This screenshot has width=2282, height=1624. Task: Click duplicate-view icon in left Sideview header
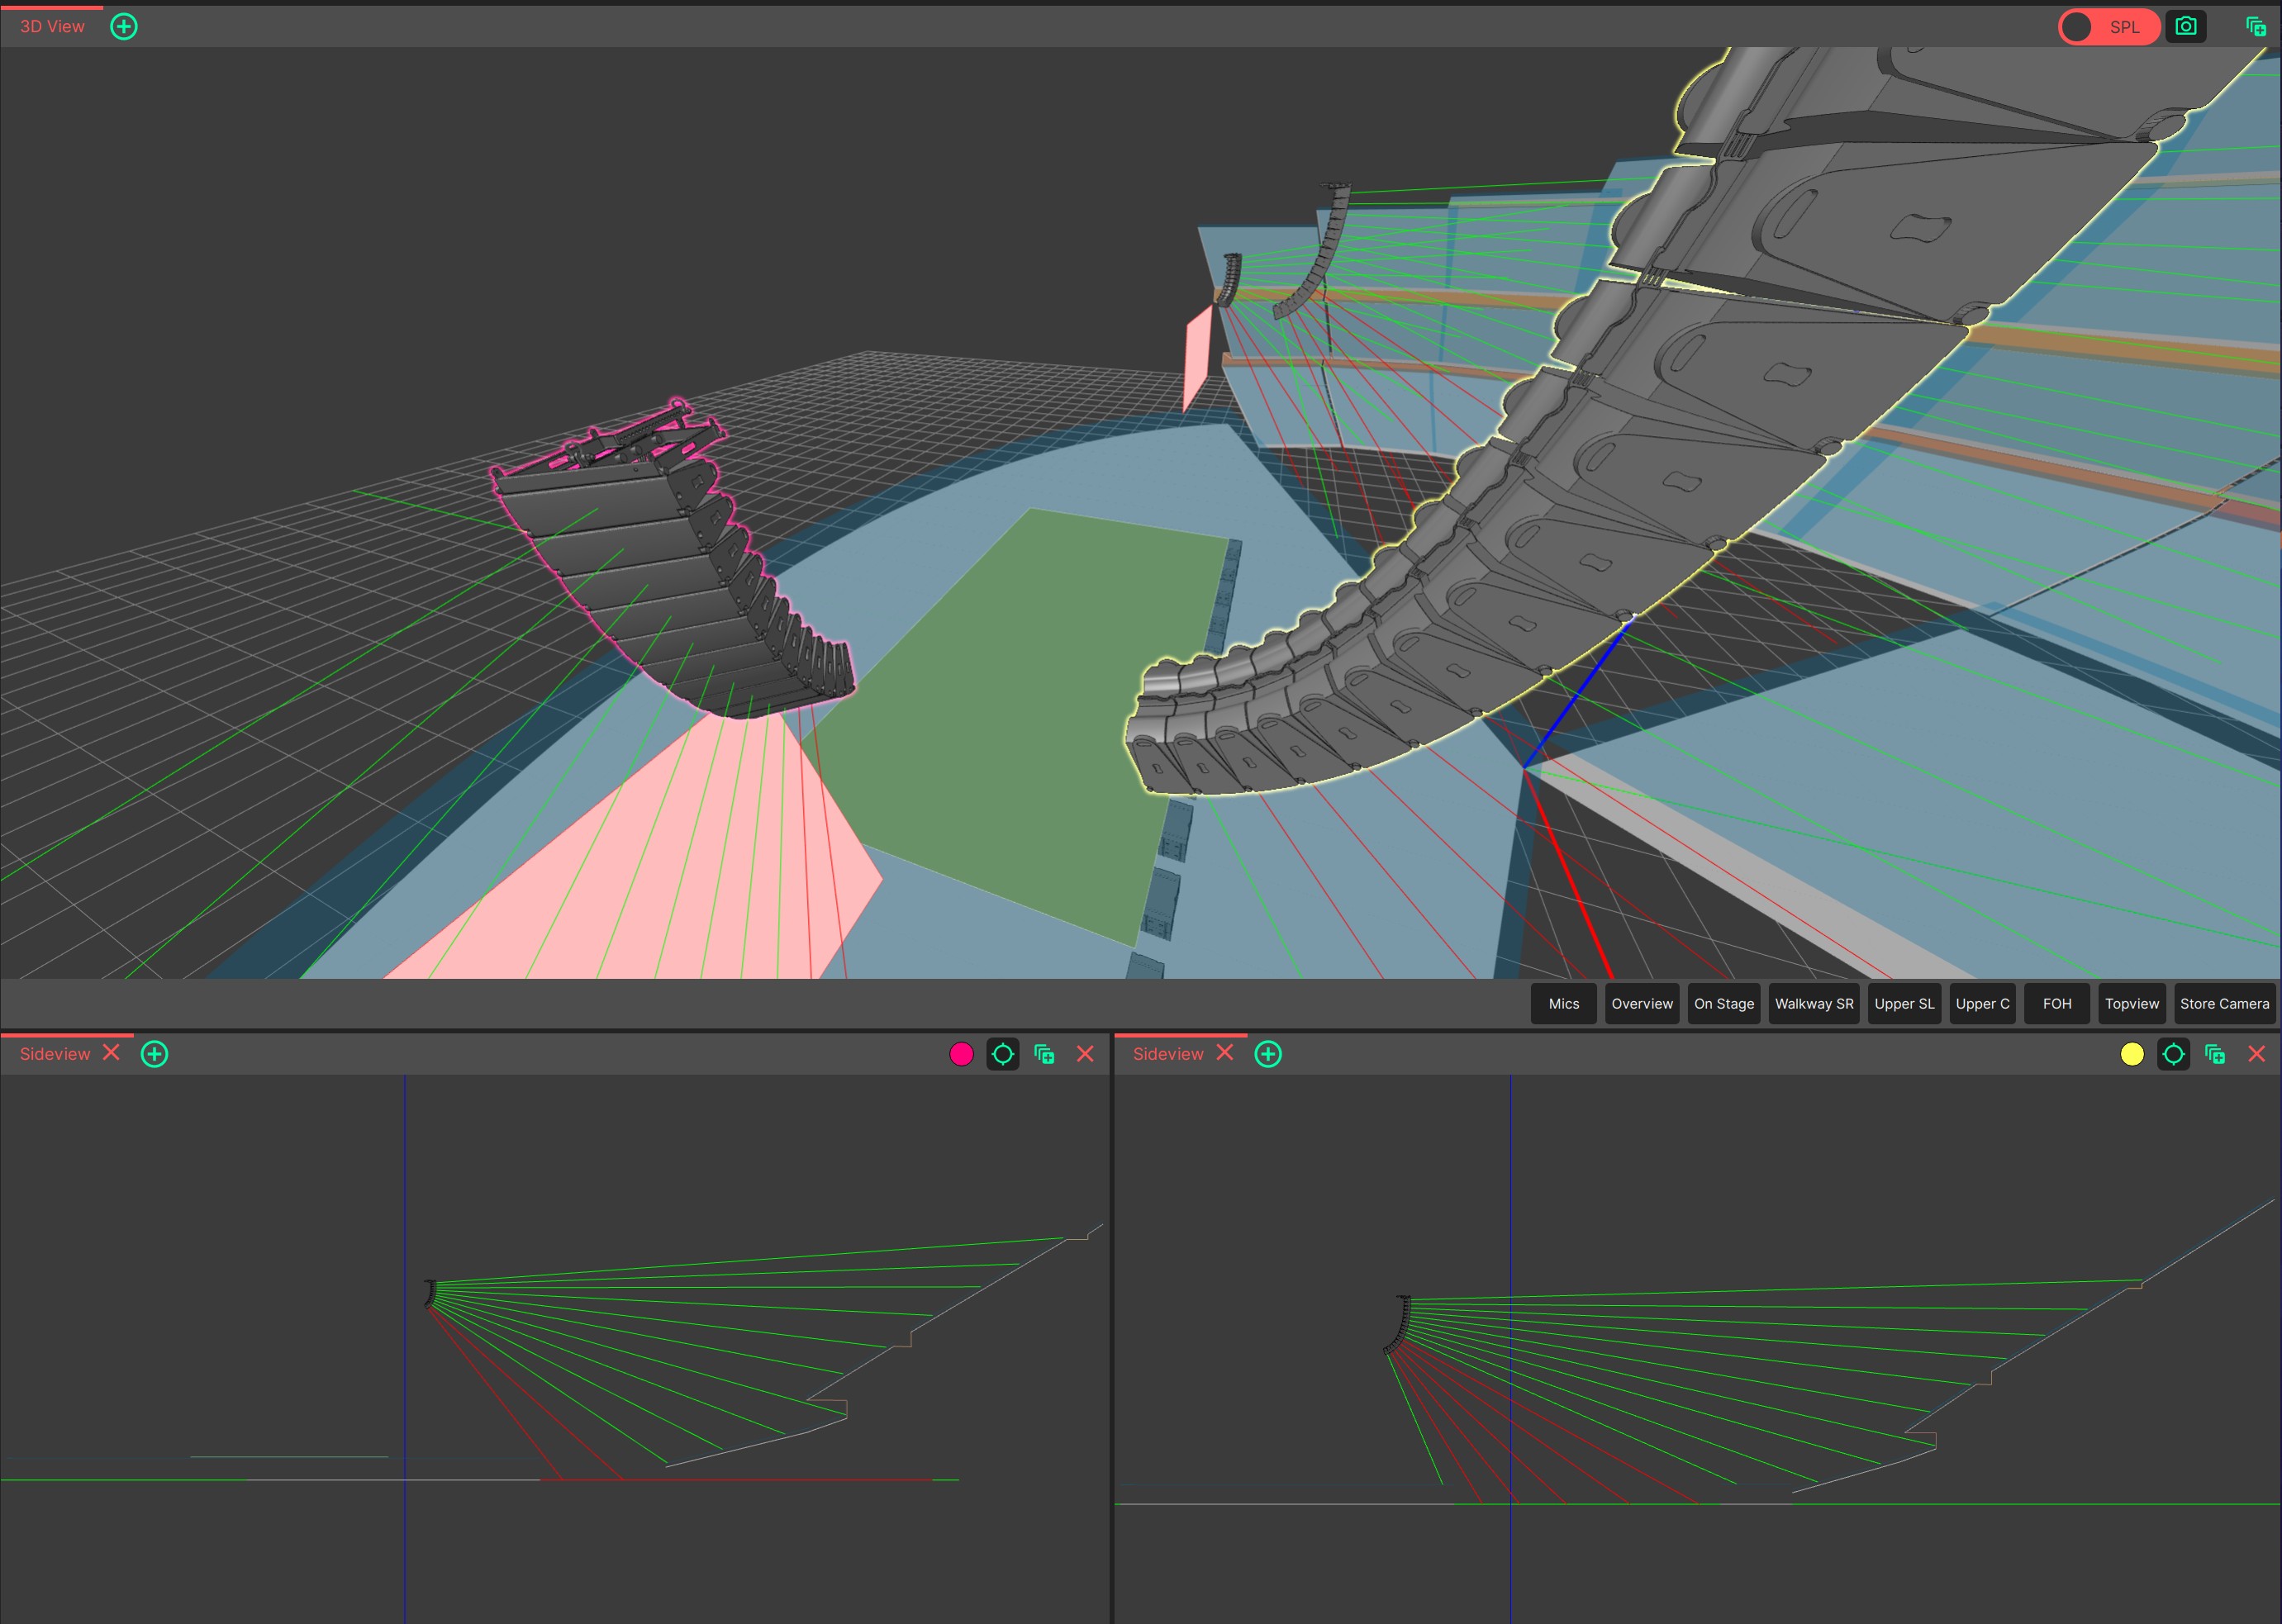pyautogui.click(x=1044, y=1054)
